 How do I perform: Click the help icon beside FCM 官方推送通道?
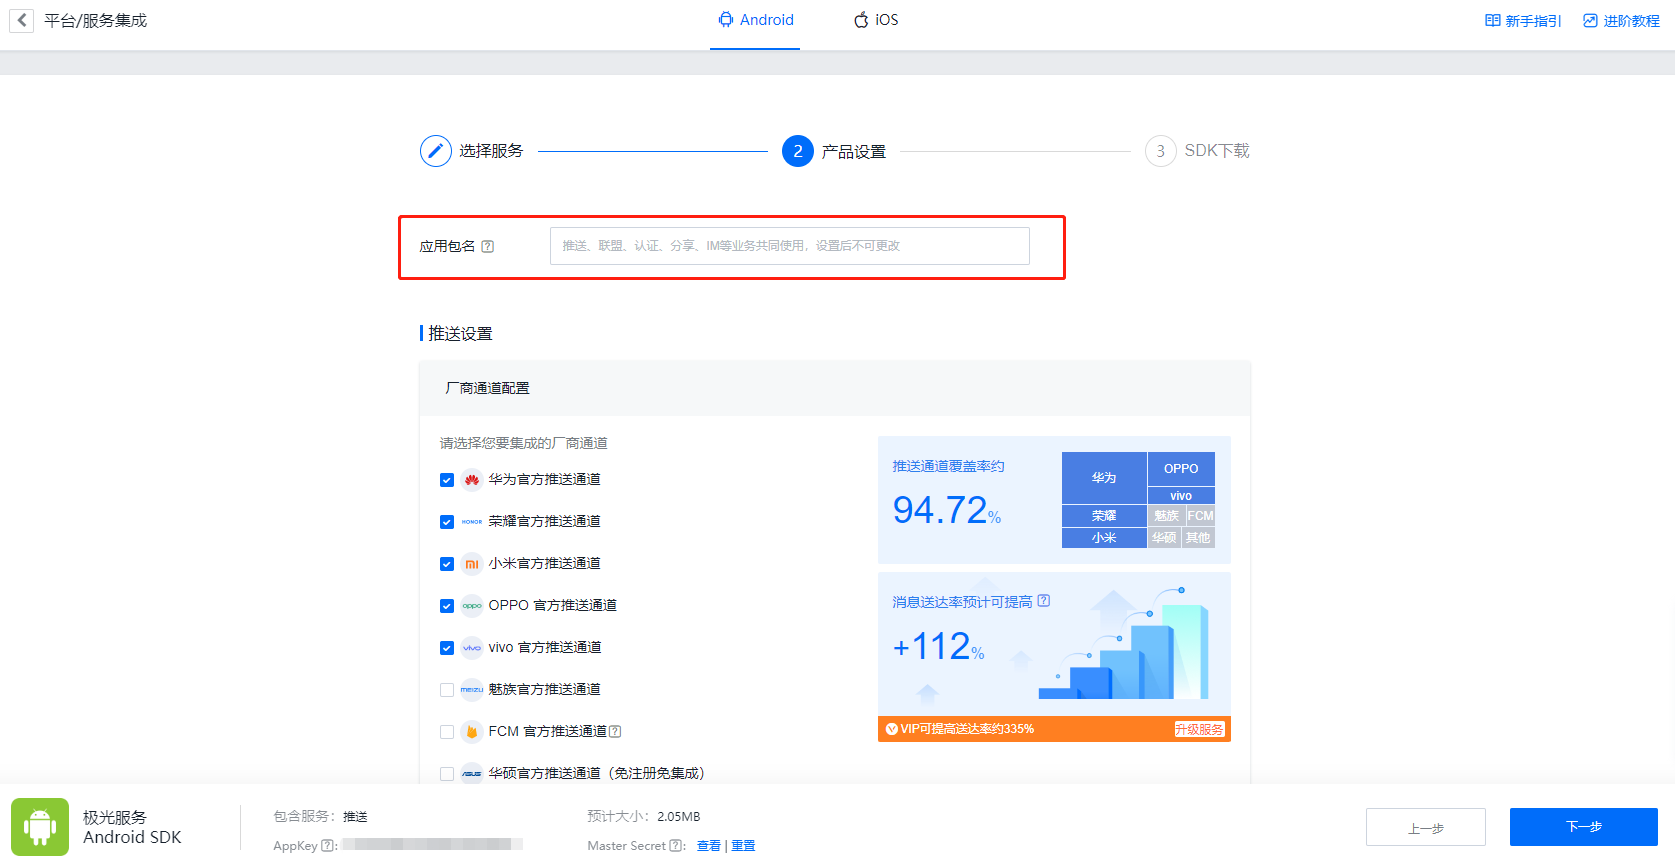click(x=615, y=731)
